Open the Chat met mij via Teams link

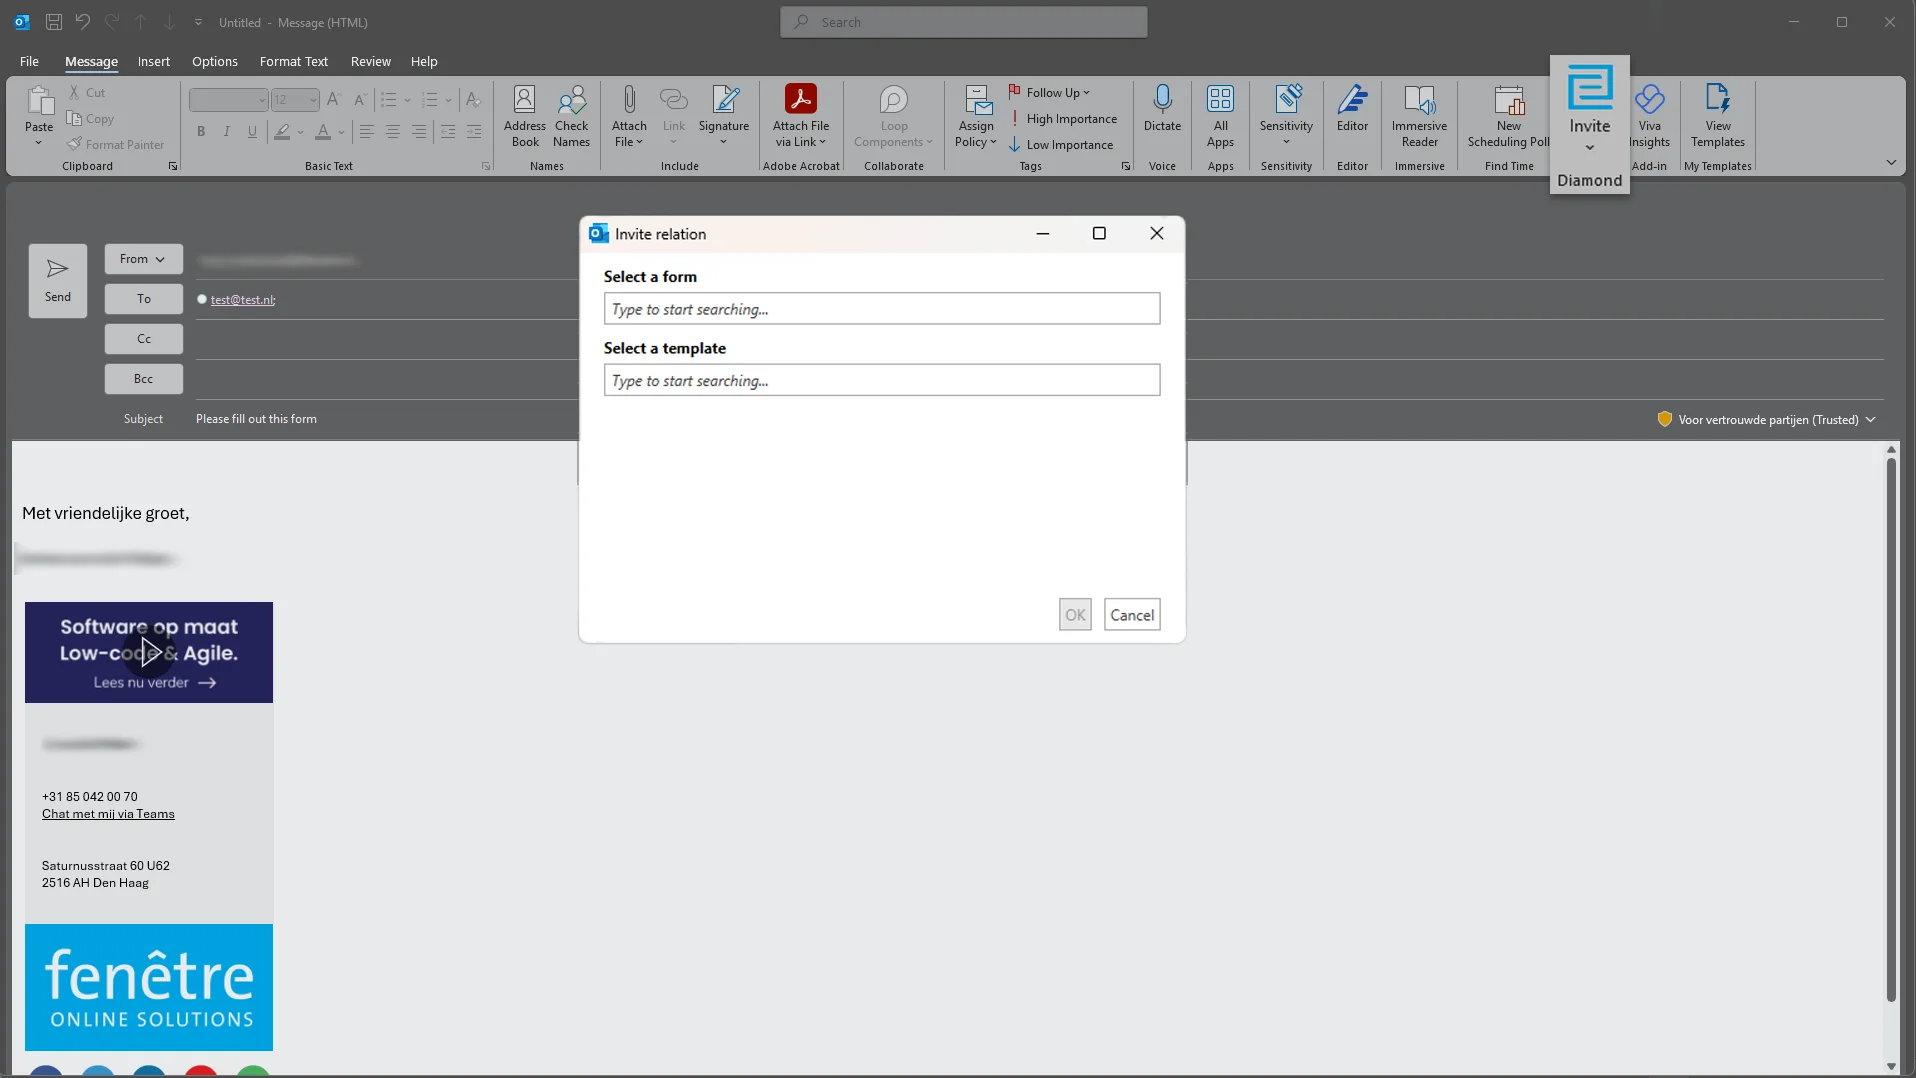(x=109, y=814)
